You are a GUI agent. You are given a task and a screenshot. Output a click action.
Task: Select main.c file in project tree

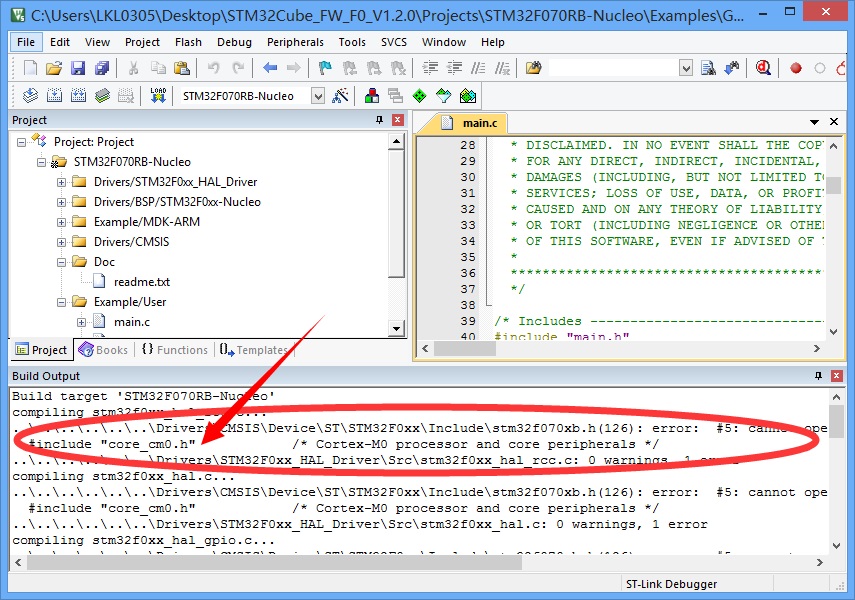[x=131, y=322]
